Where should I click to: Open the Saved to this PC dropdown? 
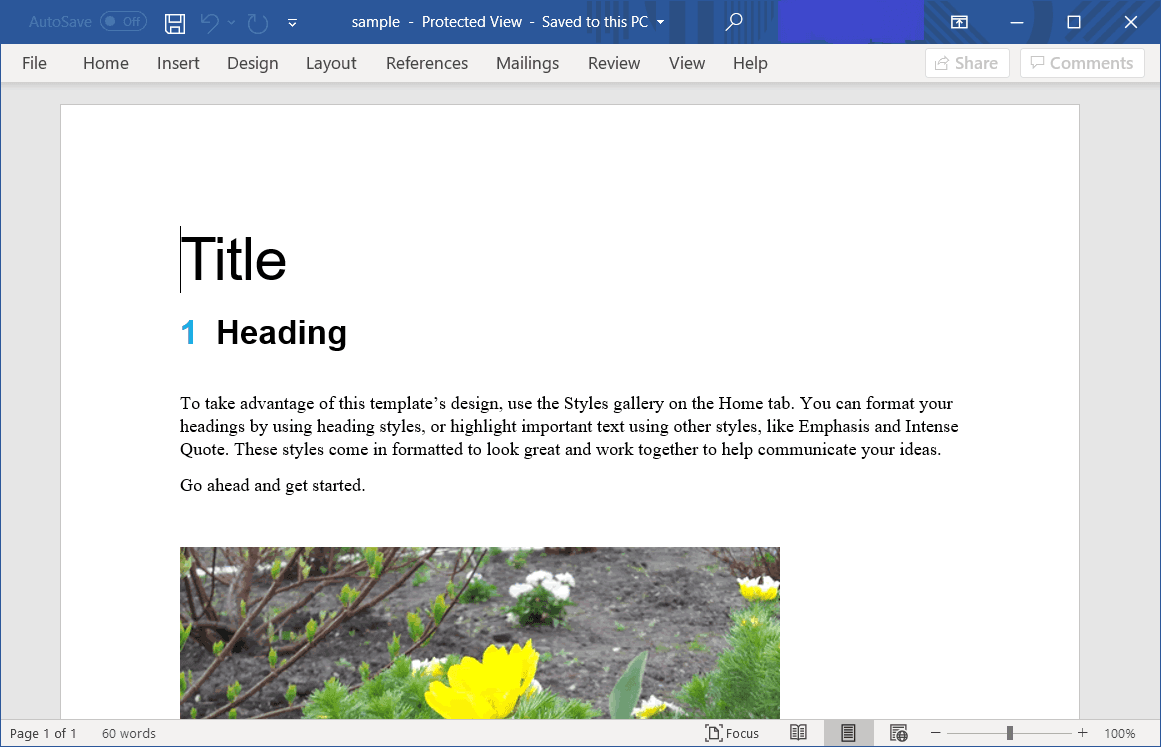(x=659, y=21)
